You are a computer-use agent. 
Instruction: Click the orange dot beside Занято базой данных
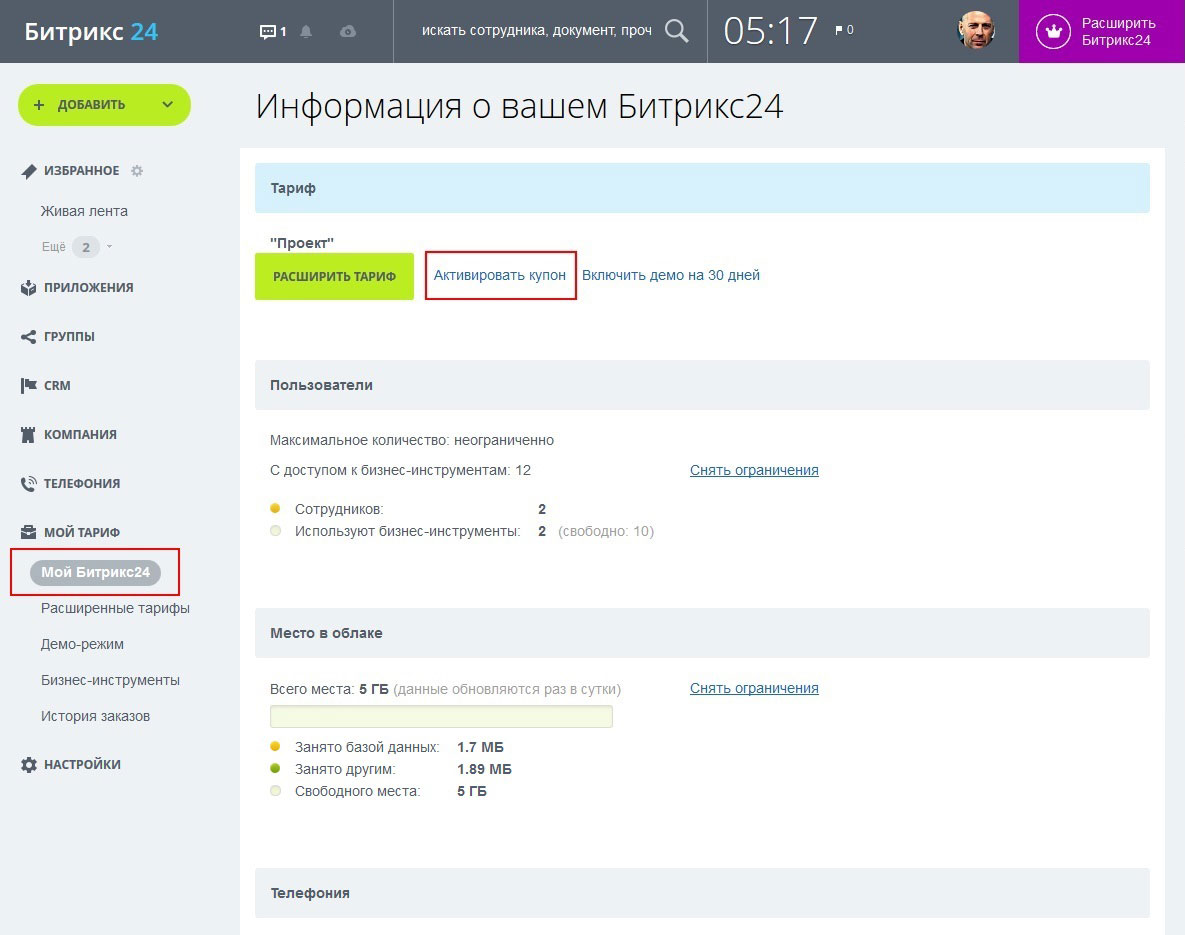tap(275, 746)
